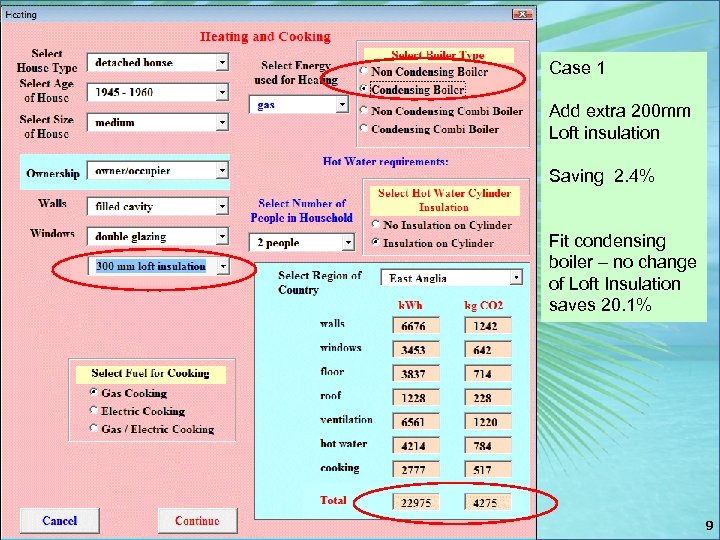The width and height of the screenshot is (720, 540).
Task: Click the ventilation kg CO2 value 1220
Action: [488, 422]
